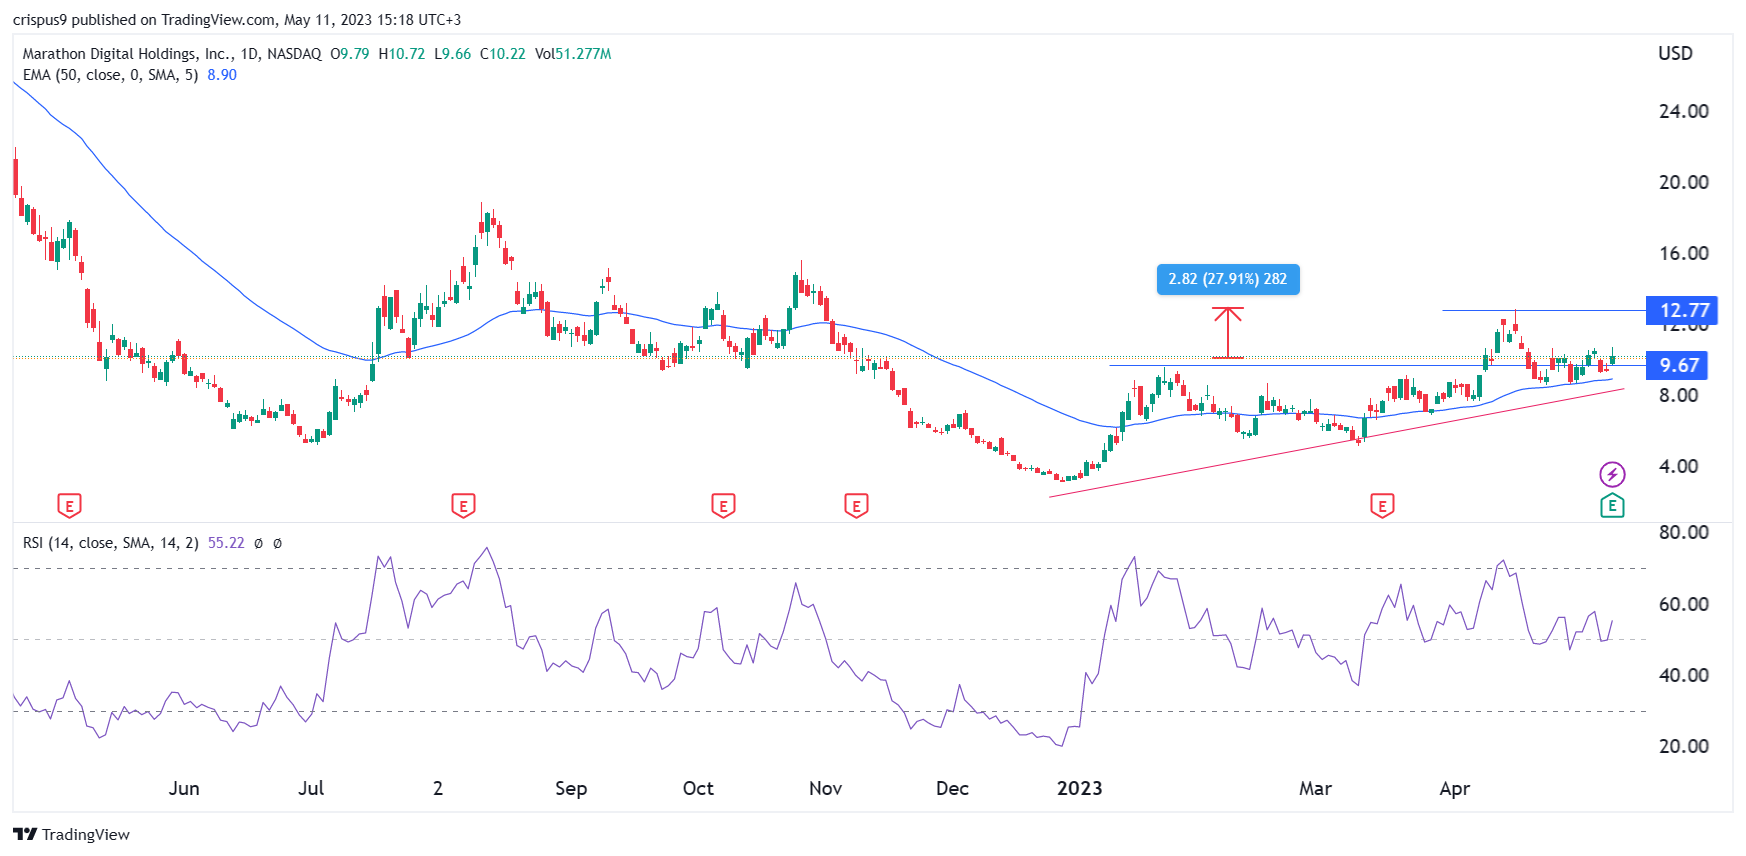Click the red measurement arrow drawing

(1228, 333)
